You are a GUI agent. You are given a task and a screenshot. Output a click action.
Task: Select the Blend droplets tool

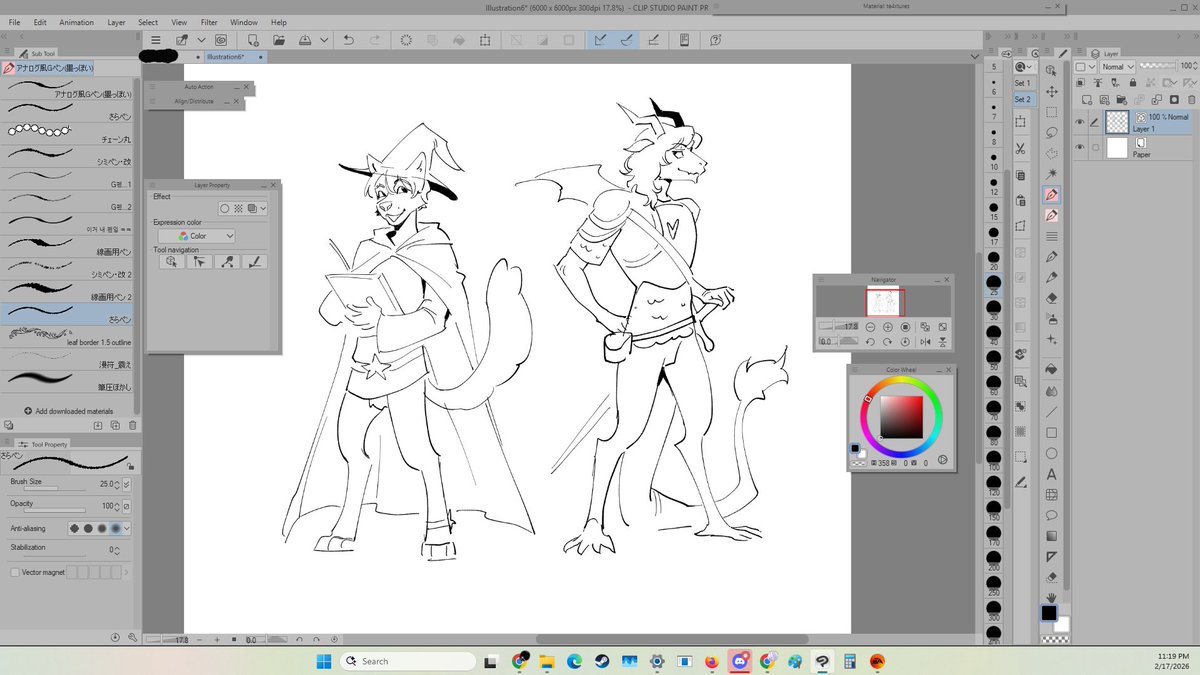(x=1051, y=391)
